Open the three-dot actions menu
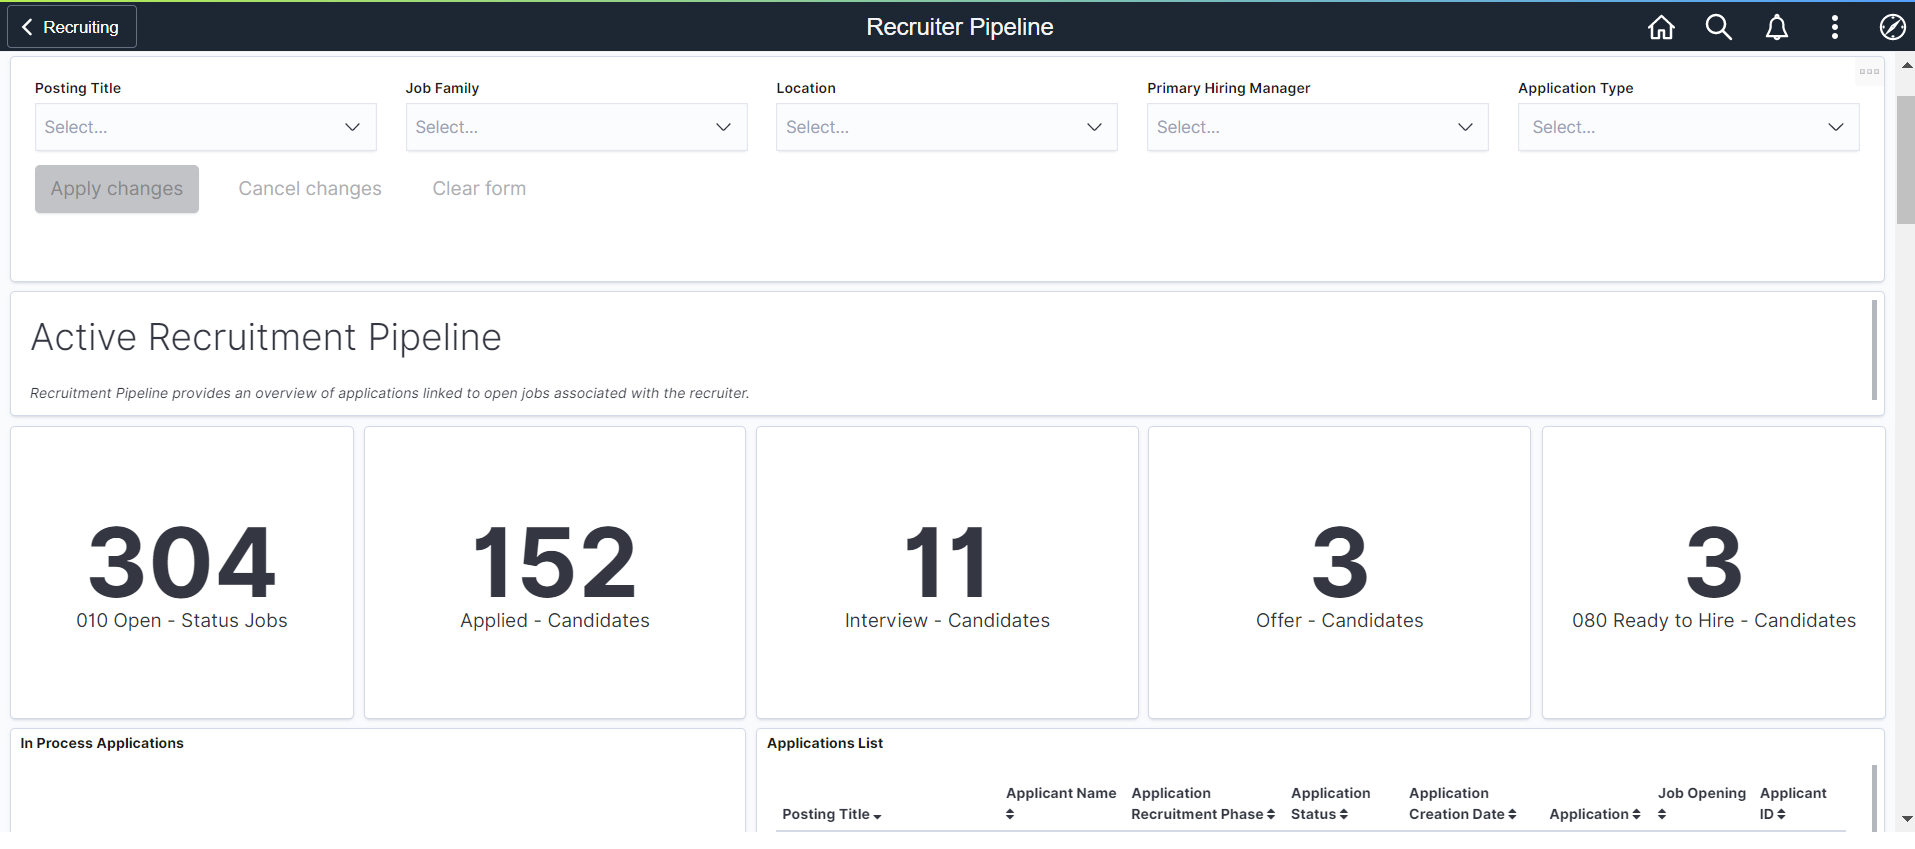 (1834, 27)
